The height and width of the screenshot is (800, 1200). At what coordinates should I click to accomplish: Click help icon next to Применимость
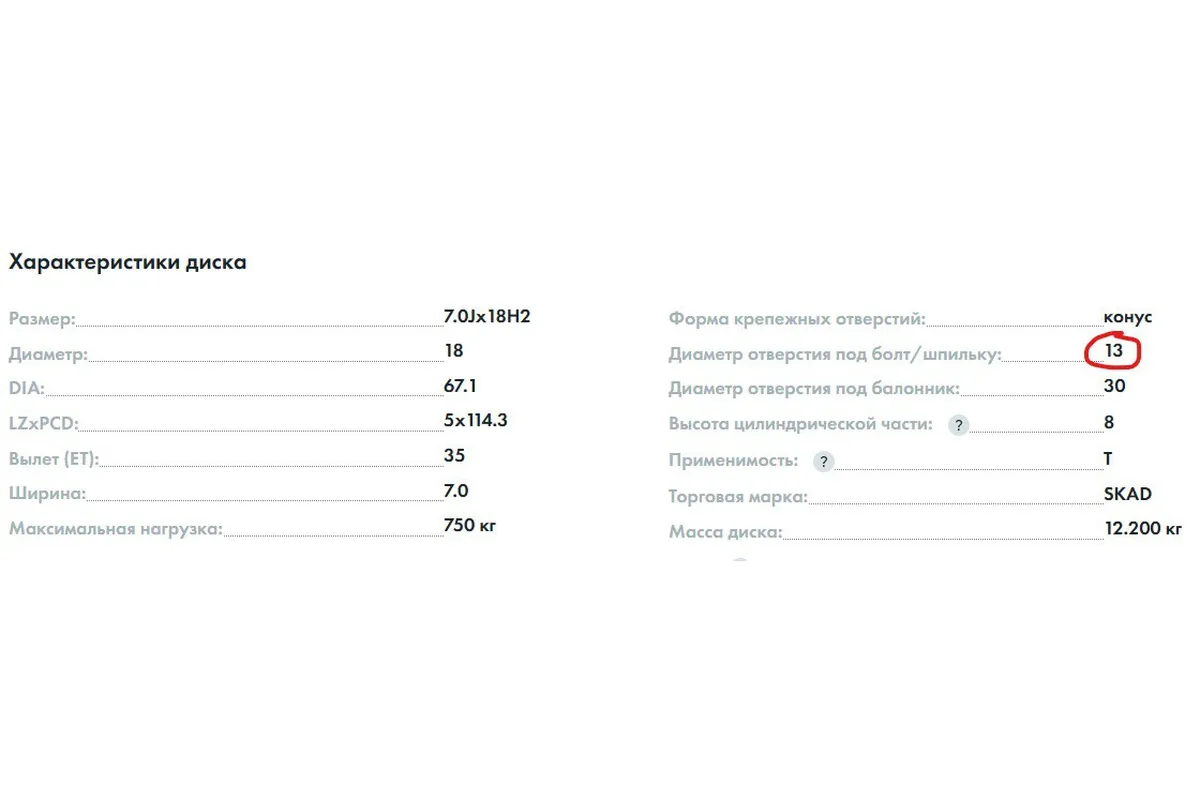pyautogui.click(x=823, y=461)
